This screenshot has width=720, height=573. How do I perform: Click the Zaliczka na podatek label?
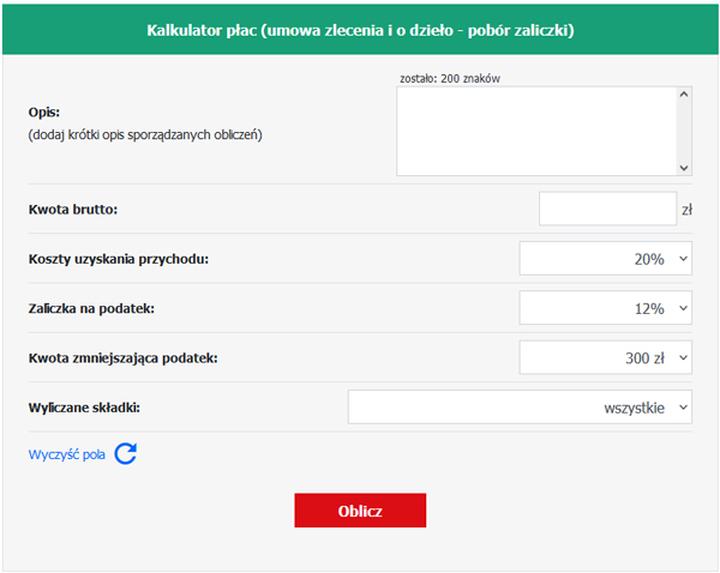pyautogui.click(x=92, y=308)
